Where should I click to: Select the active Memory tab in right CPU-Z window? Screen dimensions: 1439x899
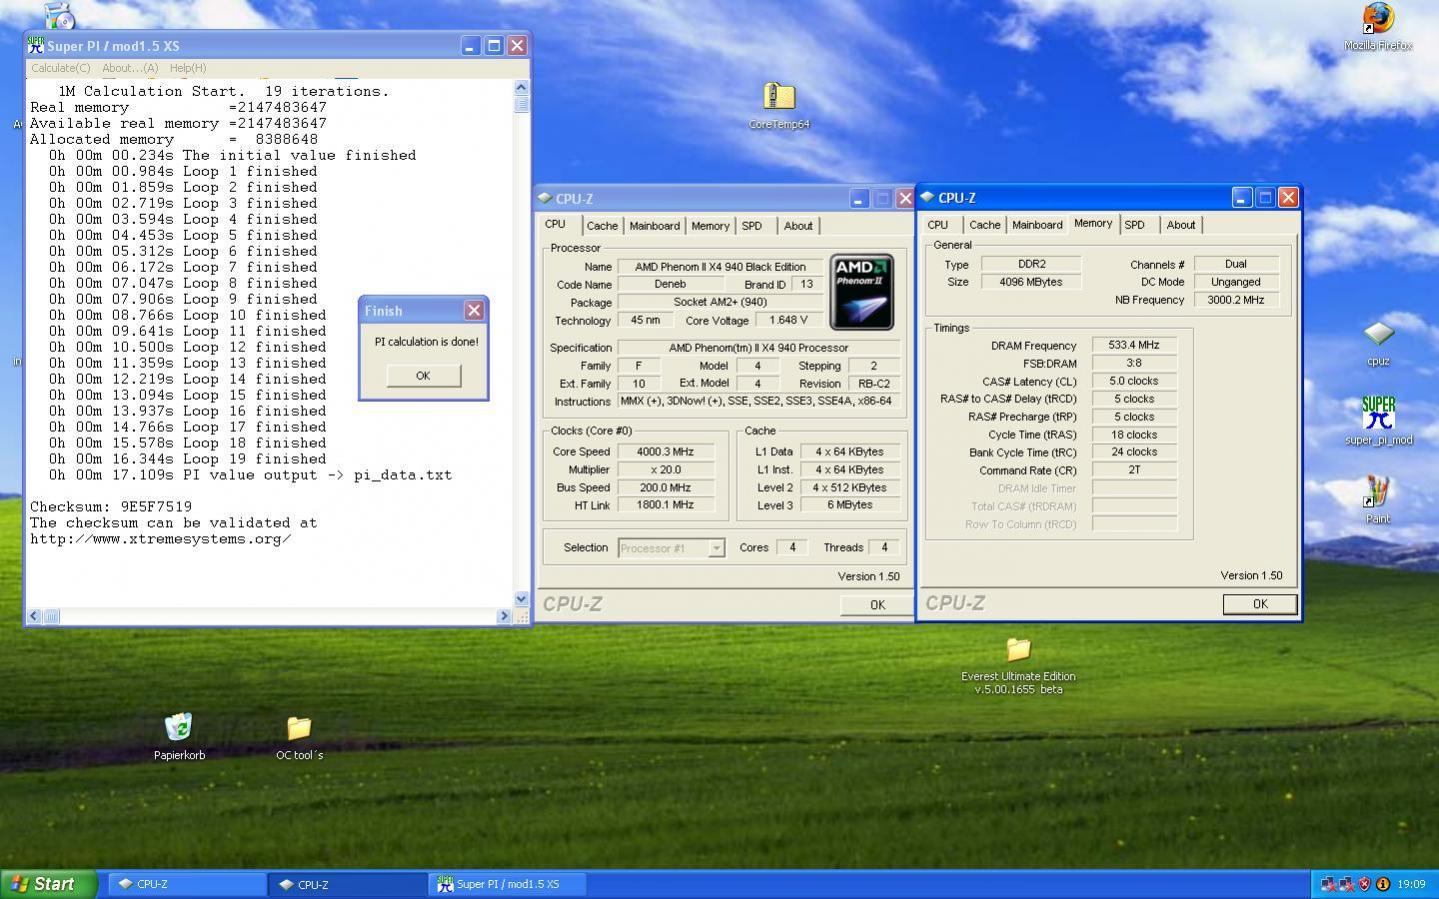coord(1093,223)
